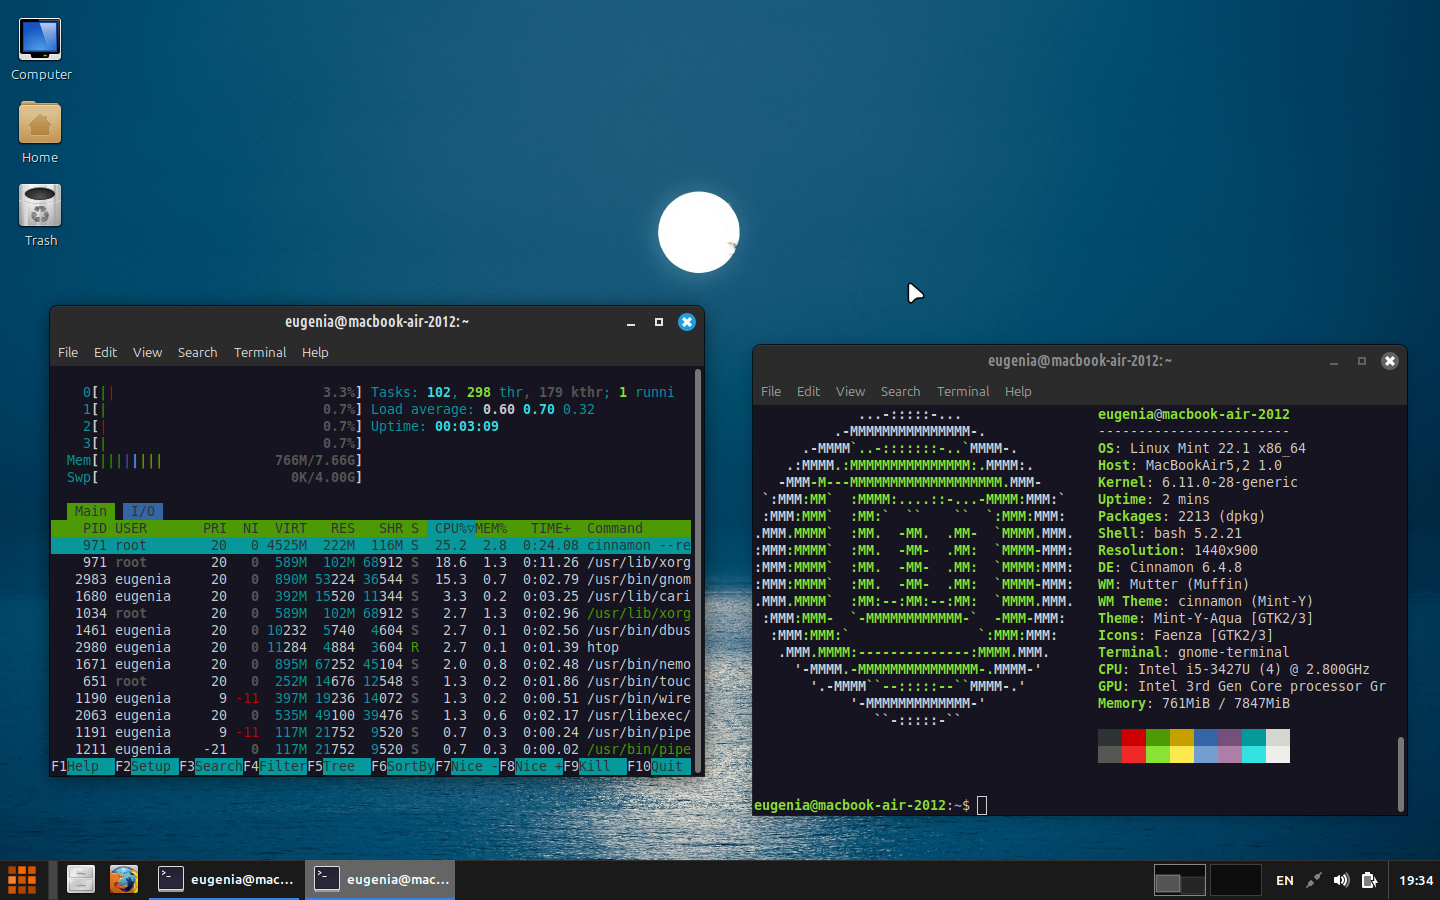Click F4 Filter in the htop footer
1440x900 pixels.
[275, 766]
